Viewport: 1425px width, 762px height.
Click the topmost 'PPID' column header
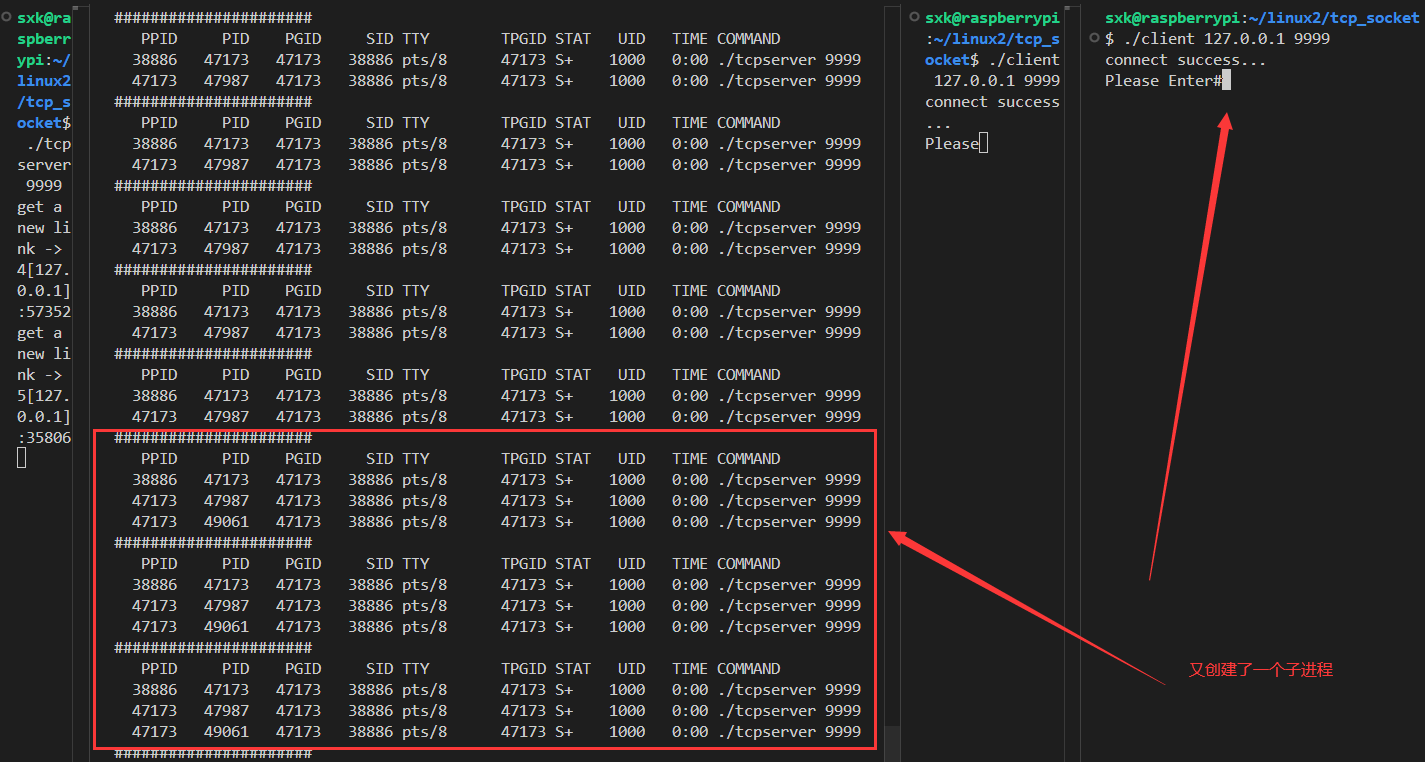(159, 38)
